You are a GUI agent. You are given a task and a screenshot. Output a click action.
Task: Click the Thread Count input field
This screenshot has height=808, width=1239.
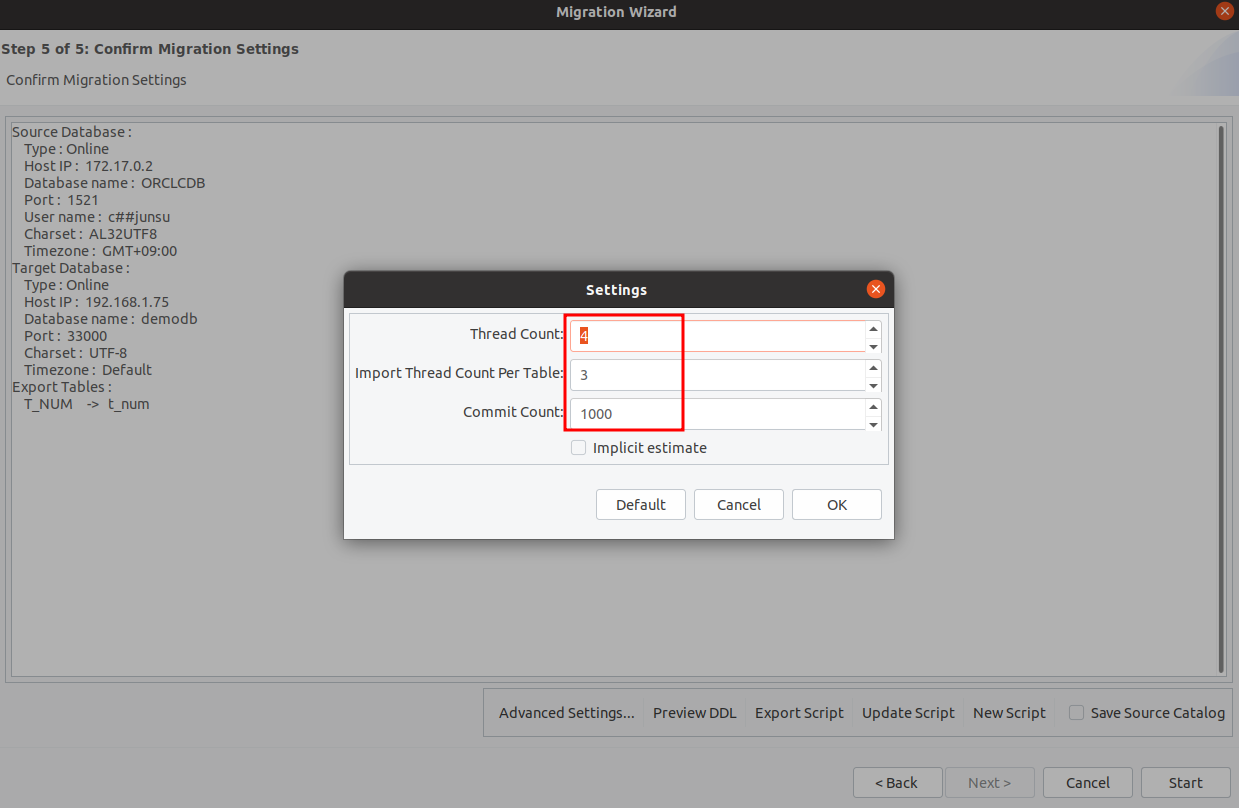tap(715, 336)
